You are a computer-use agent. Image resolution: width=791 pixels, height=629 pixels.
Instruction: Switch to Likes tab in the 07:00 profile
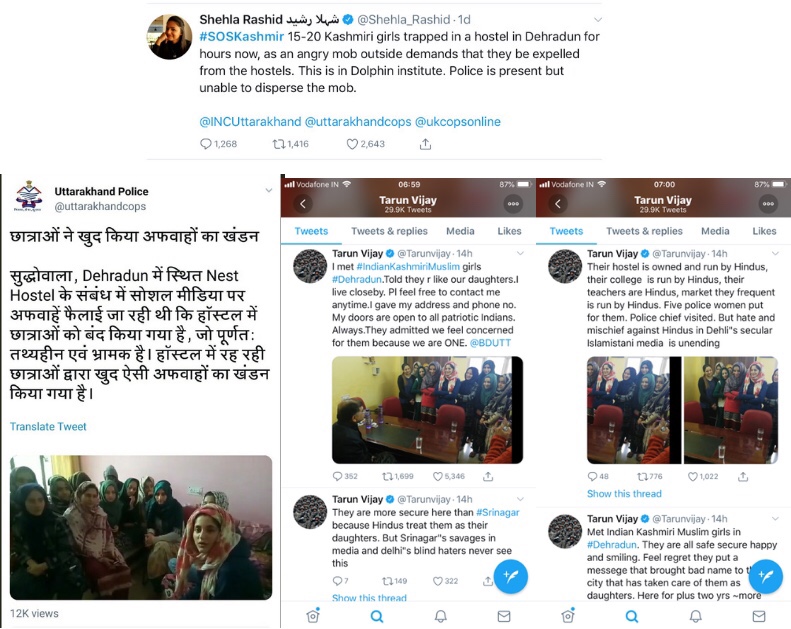click(x=764, y=231)
